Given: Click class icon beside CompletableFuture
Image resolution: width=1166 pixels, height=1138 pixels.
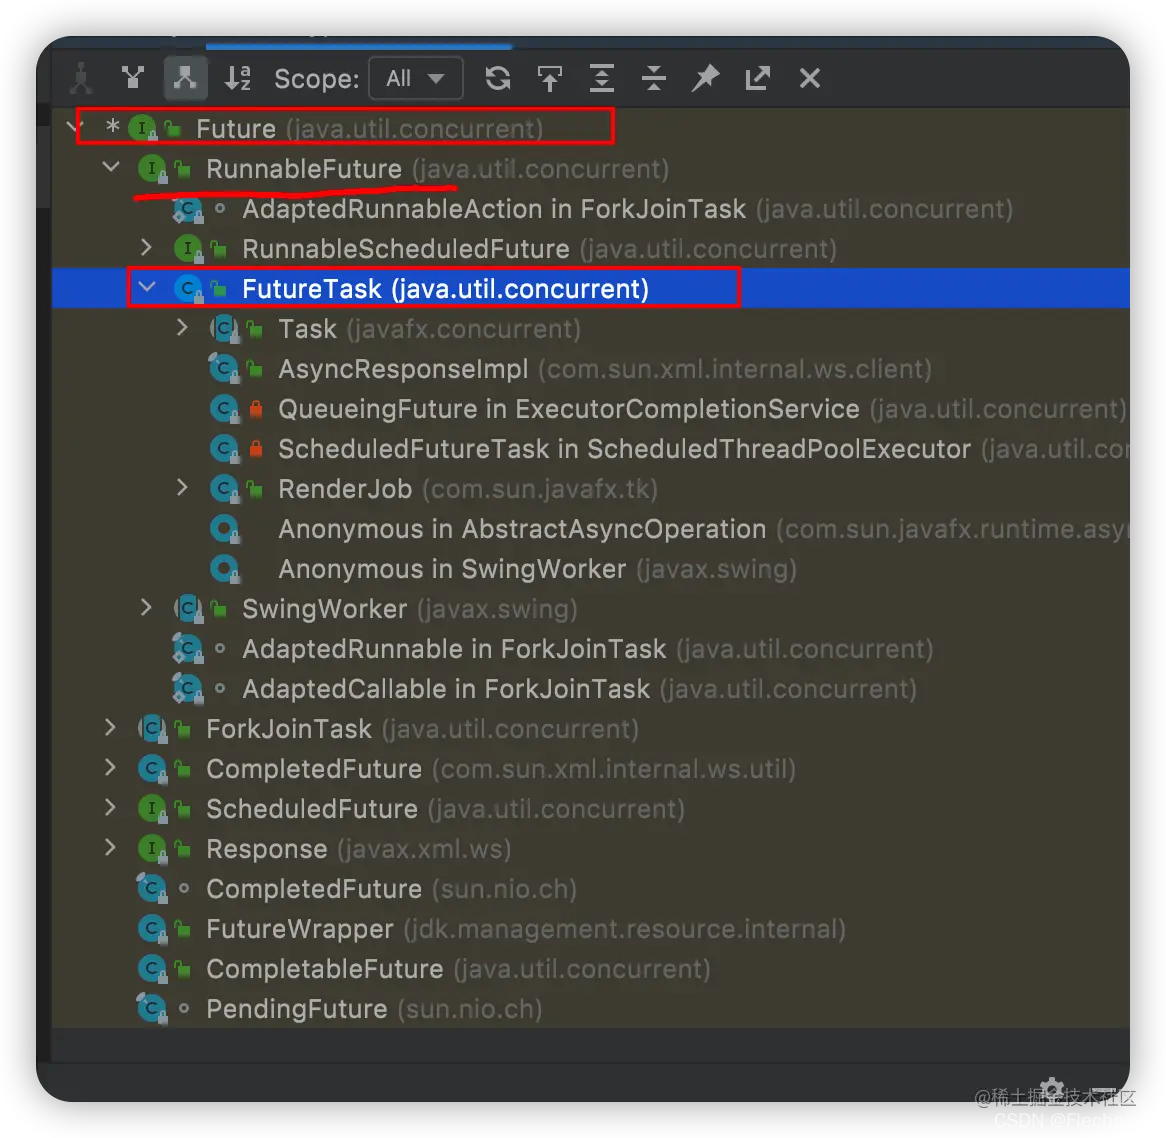Looking at the screenshot, I should tap(152, 969).
